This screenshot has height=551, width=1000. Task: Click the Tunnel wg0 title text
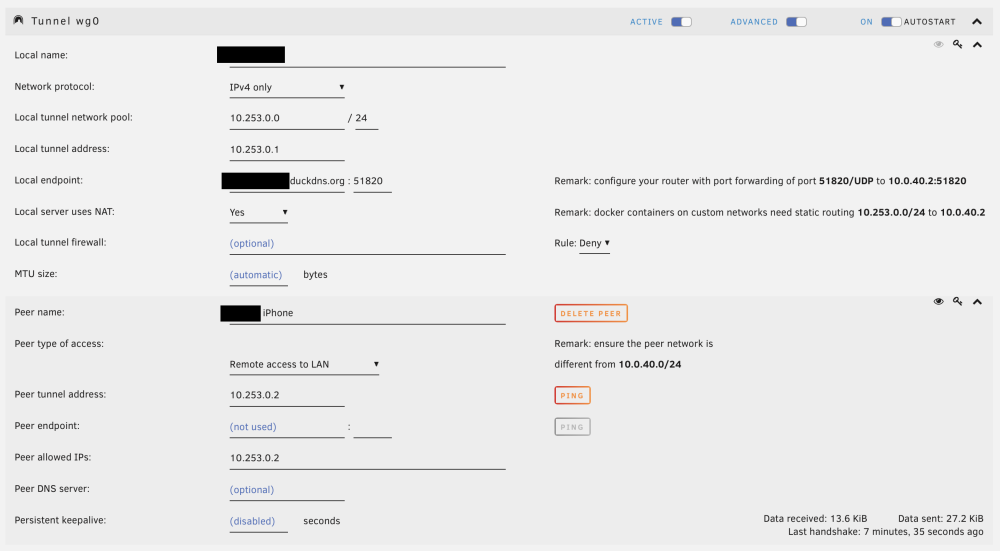(65, 21)
